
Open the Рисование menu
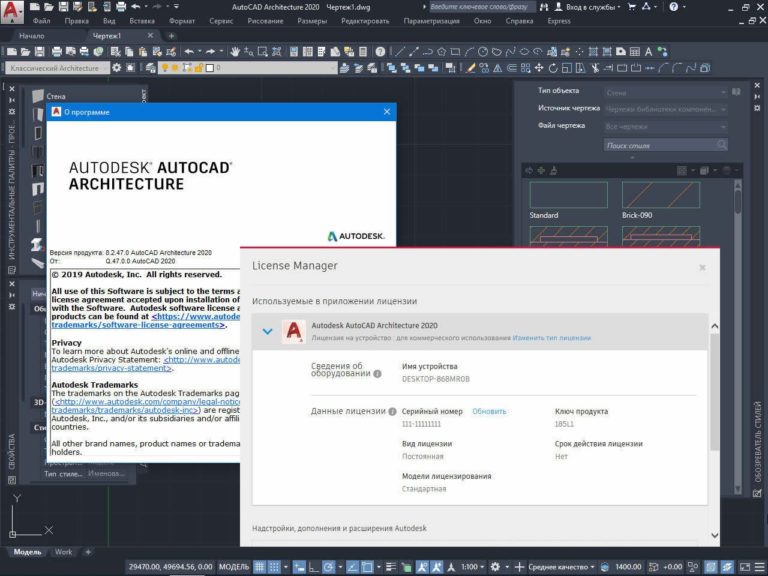(x=265, y=21)
